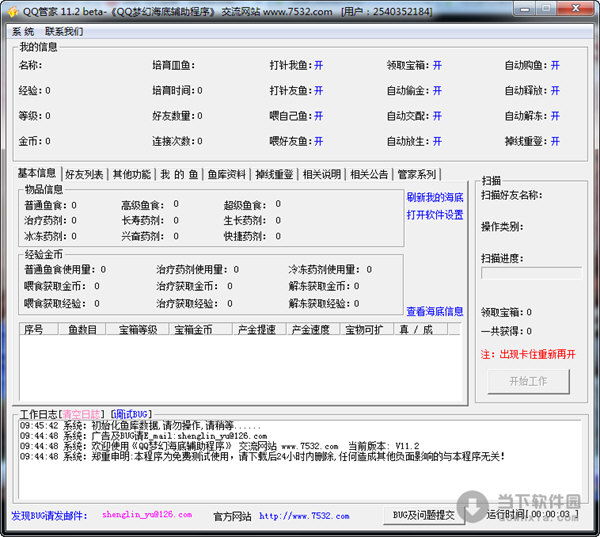Click 刷新我的海底 link

click(x=435, y=197)
